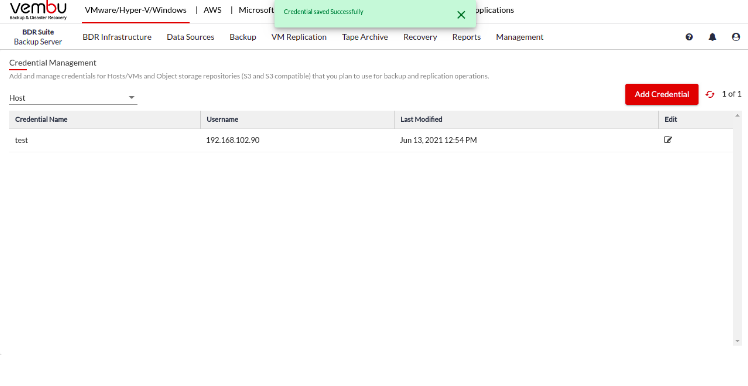Image resolution: width=748 pixels, height=386 pixels.
Task: Switch to the Microsoft tab
Action: (x=256, y=10)
